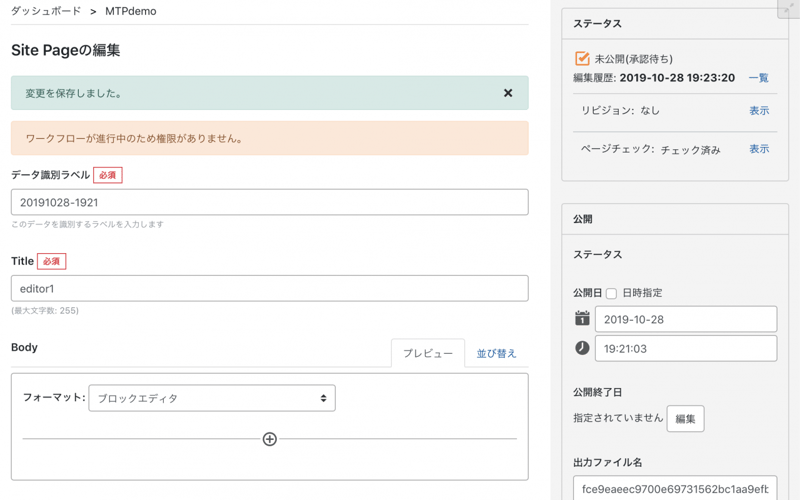Image resolution: width=800 pixels, height=500 pixels.
Task: Dismiss the saved changes alert with X
Action: click(x=508, y=93)
